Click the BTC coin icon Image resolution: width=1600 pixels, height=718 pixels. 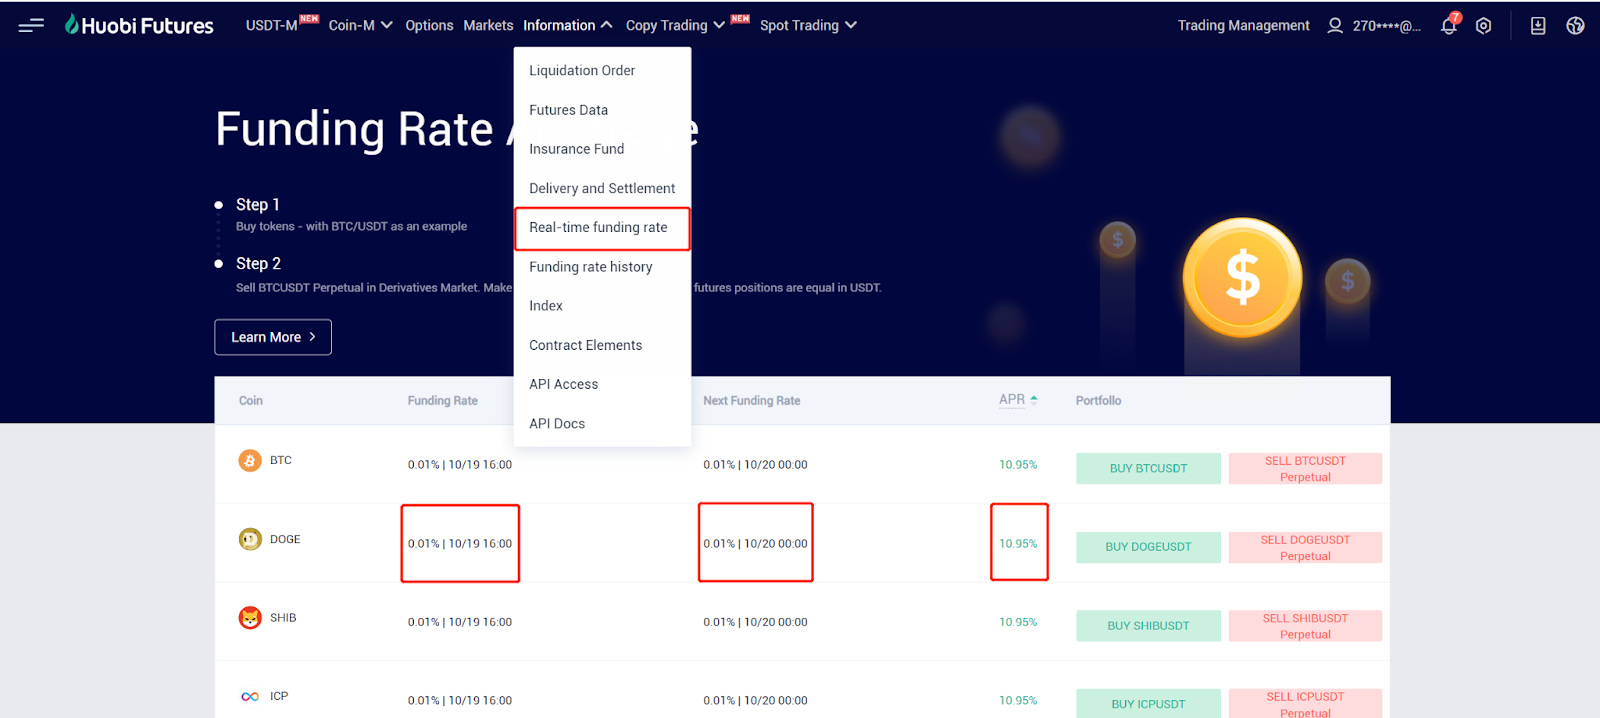coord(250,460)
